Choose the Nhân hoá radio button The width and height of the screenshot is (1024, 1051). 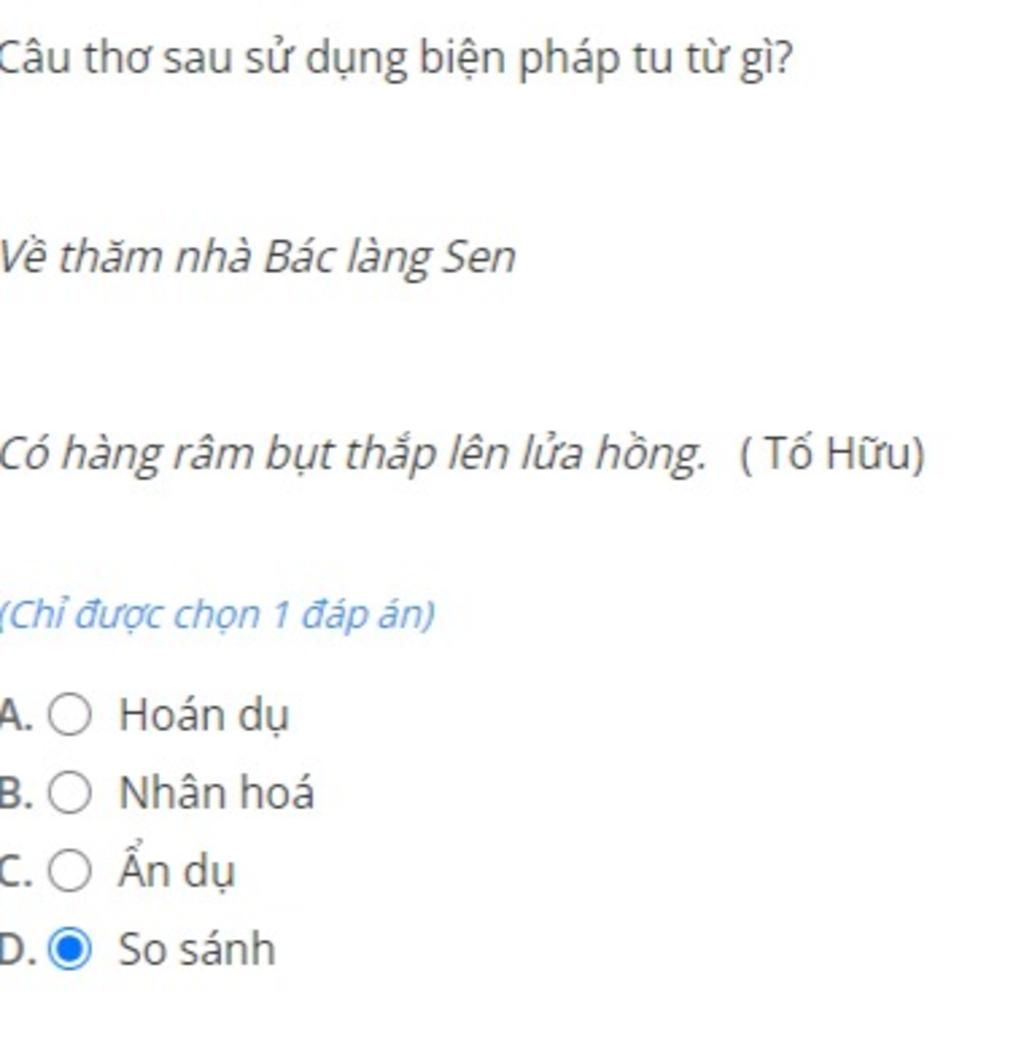click(x=70, y=792)
